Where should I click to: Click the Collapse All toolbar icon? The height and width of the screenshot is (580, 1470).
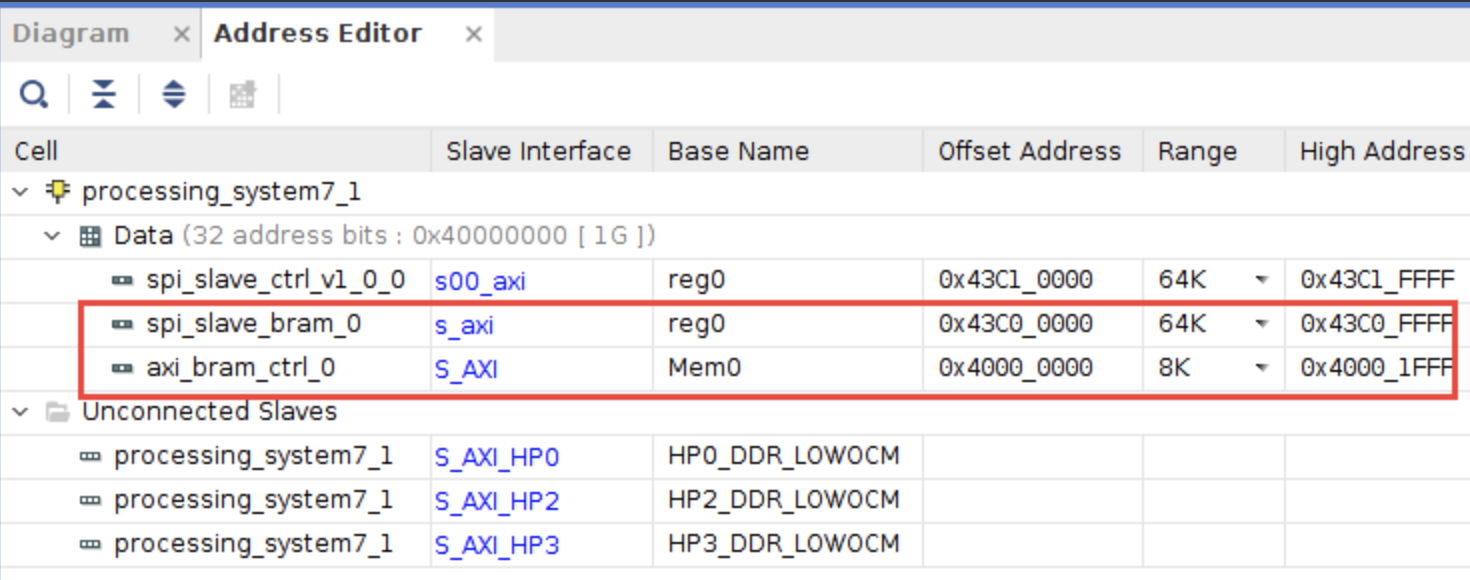click(103, 95)
